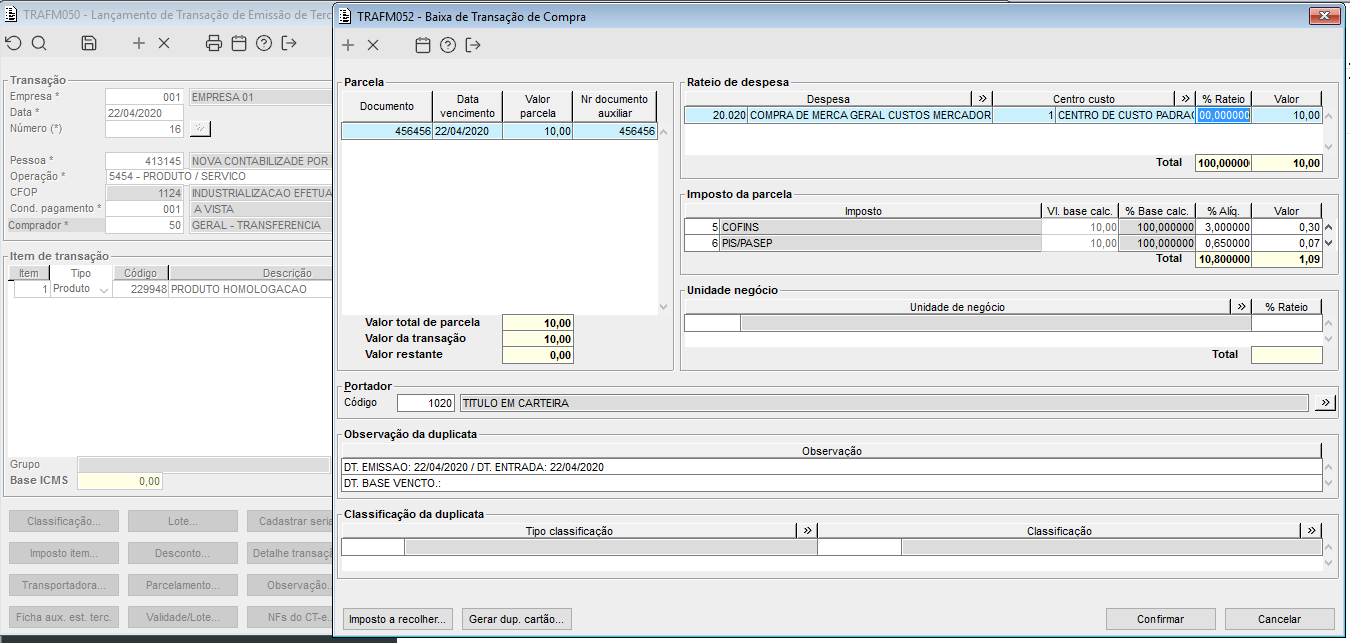
Task: Open the calendar icon in TRAFM052 toolbar
Action: 423,45
